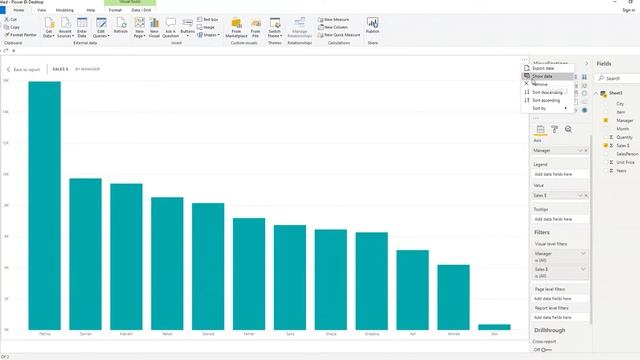This screenshot has height=360, width=640.
Task: Click Manage Relationships
Action: point(300,28)
